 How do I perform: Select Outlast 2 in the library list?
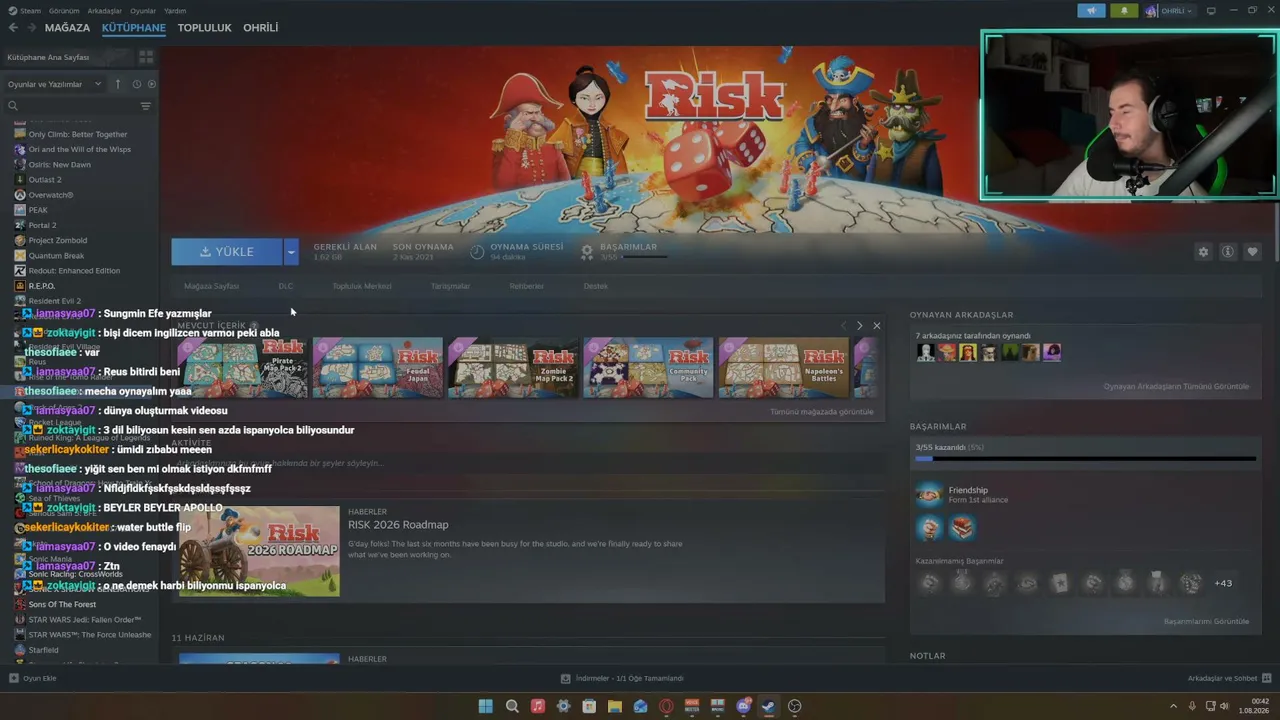coord(45,180)
